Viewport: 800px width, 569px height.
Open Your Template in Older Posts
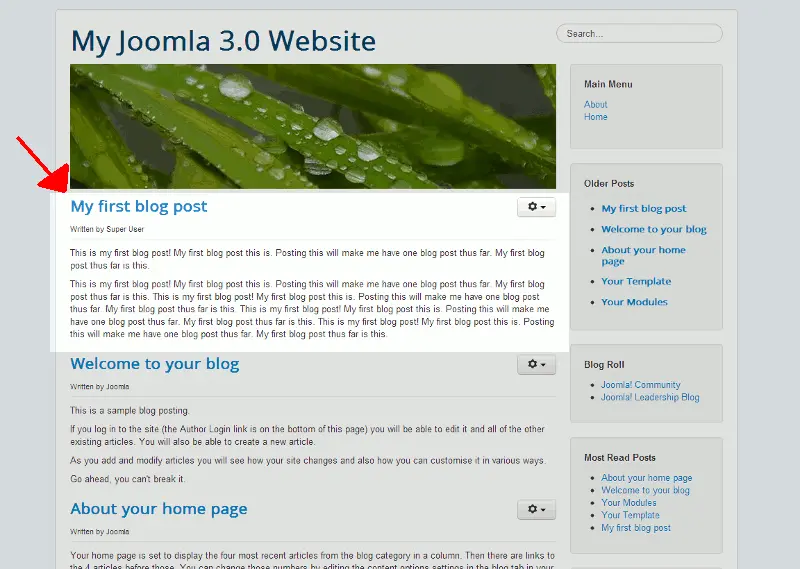[636, 281]
